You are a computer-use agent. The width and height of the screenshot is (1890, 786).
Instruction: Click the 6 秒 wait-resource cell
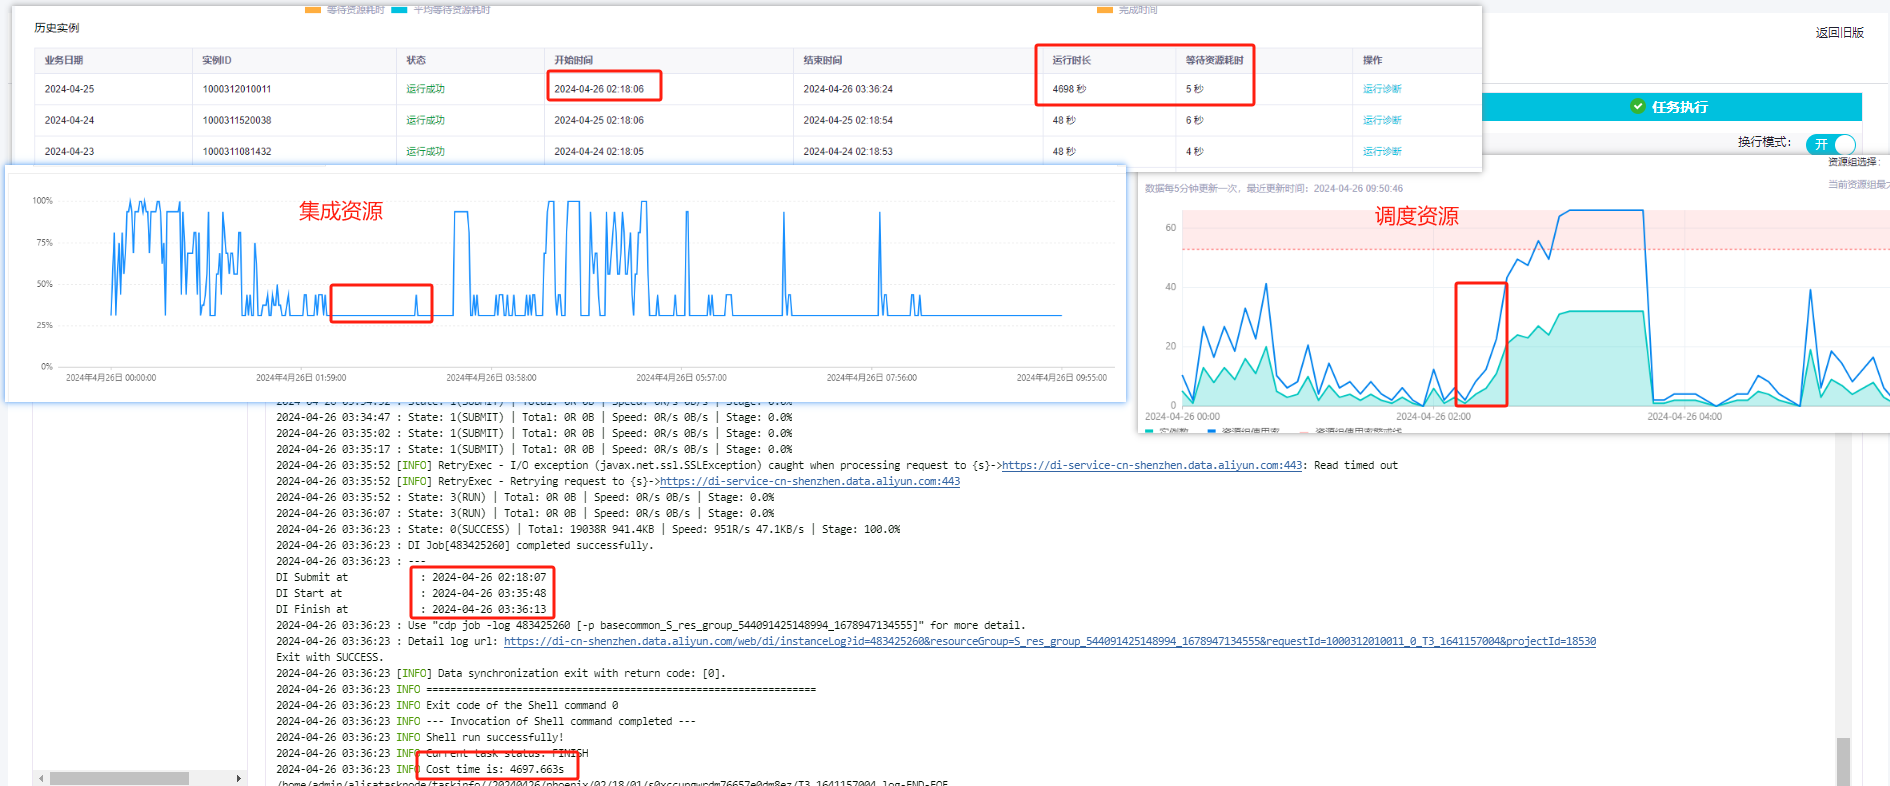tap(1195, 120)
